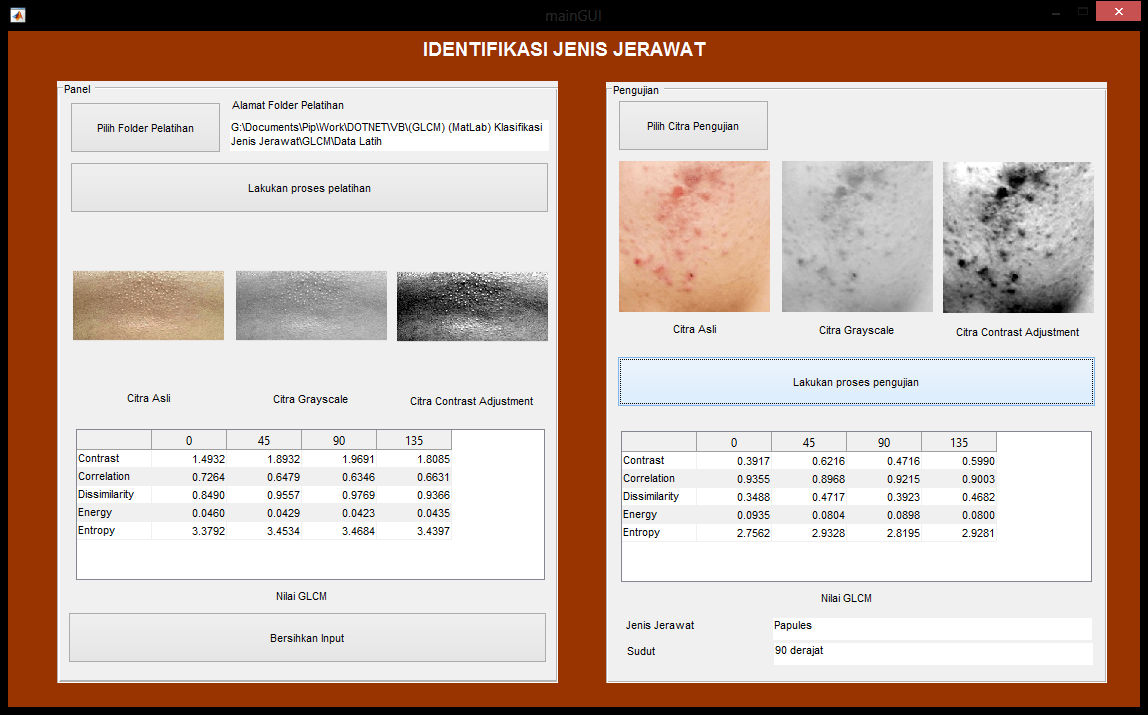The image size is (1148, 715).
Task: Select the grayscale acne test image
Action: pyautogui.click(x=857, y=237)
